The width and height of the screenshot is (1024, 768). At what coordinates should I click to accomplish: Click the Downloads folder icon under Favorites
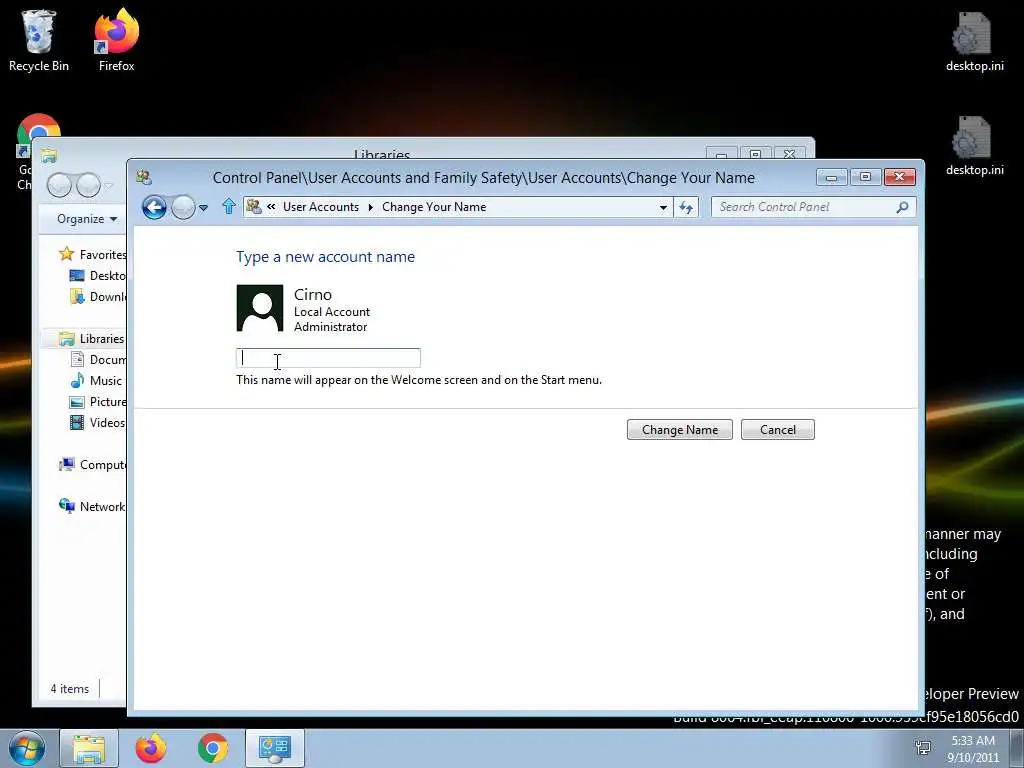pyautogui.click(x=77, y=296)
